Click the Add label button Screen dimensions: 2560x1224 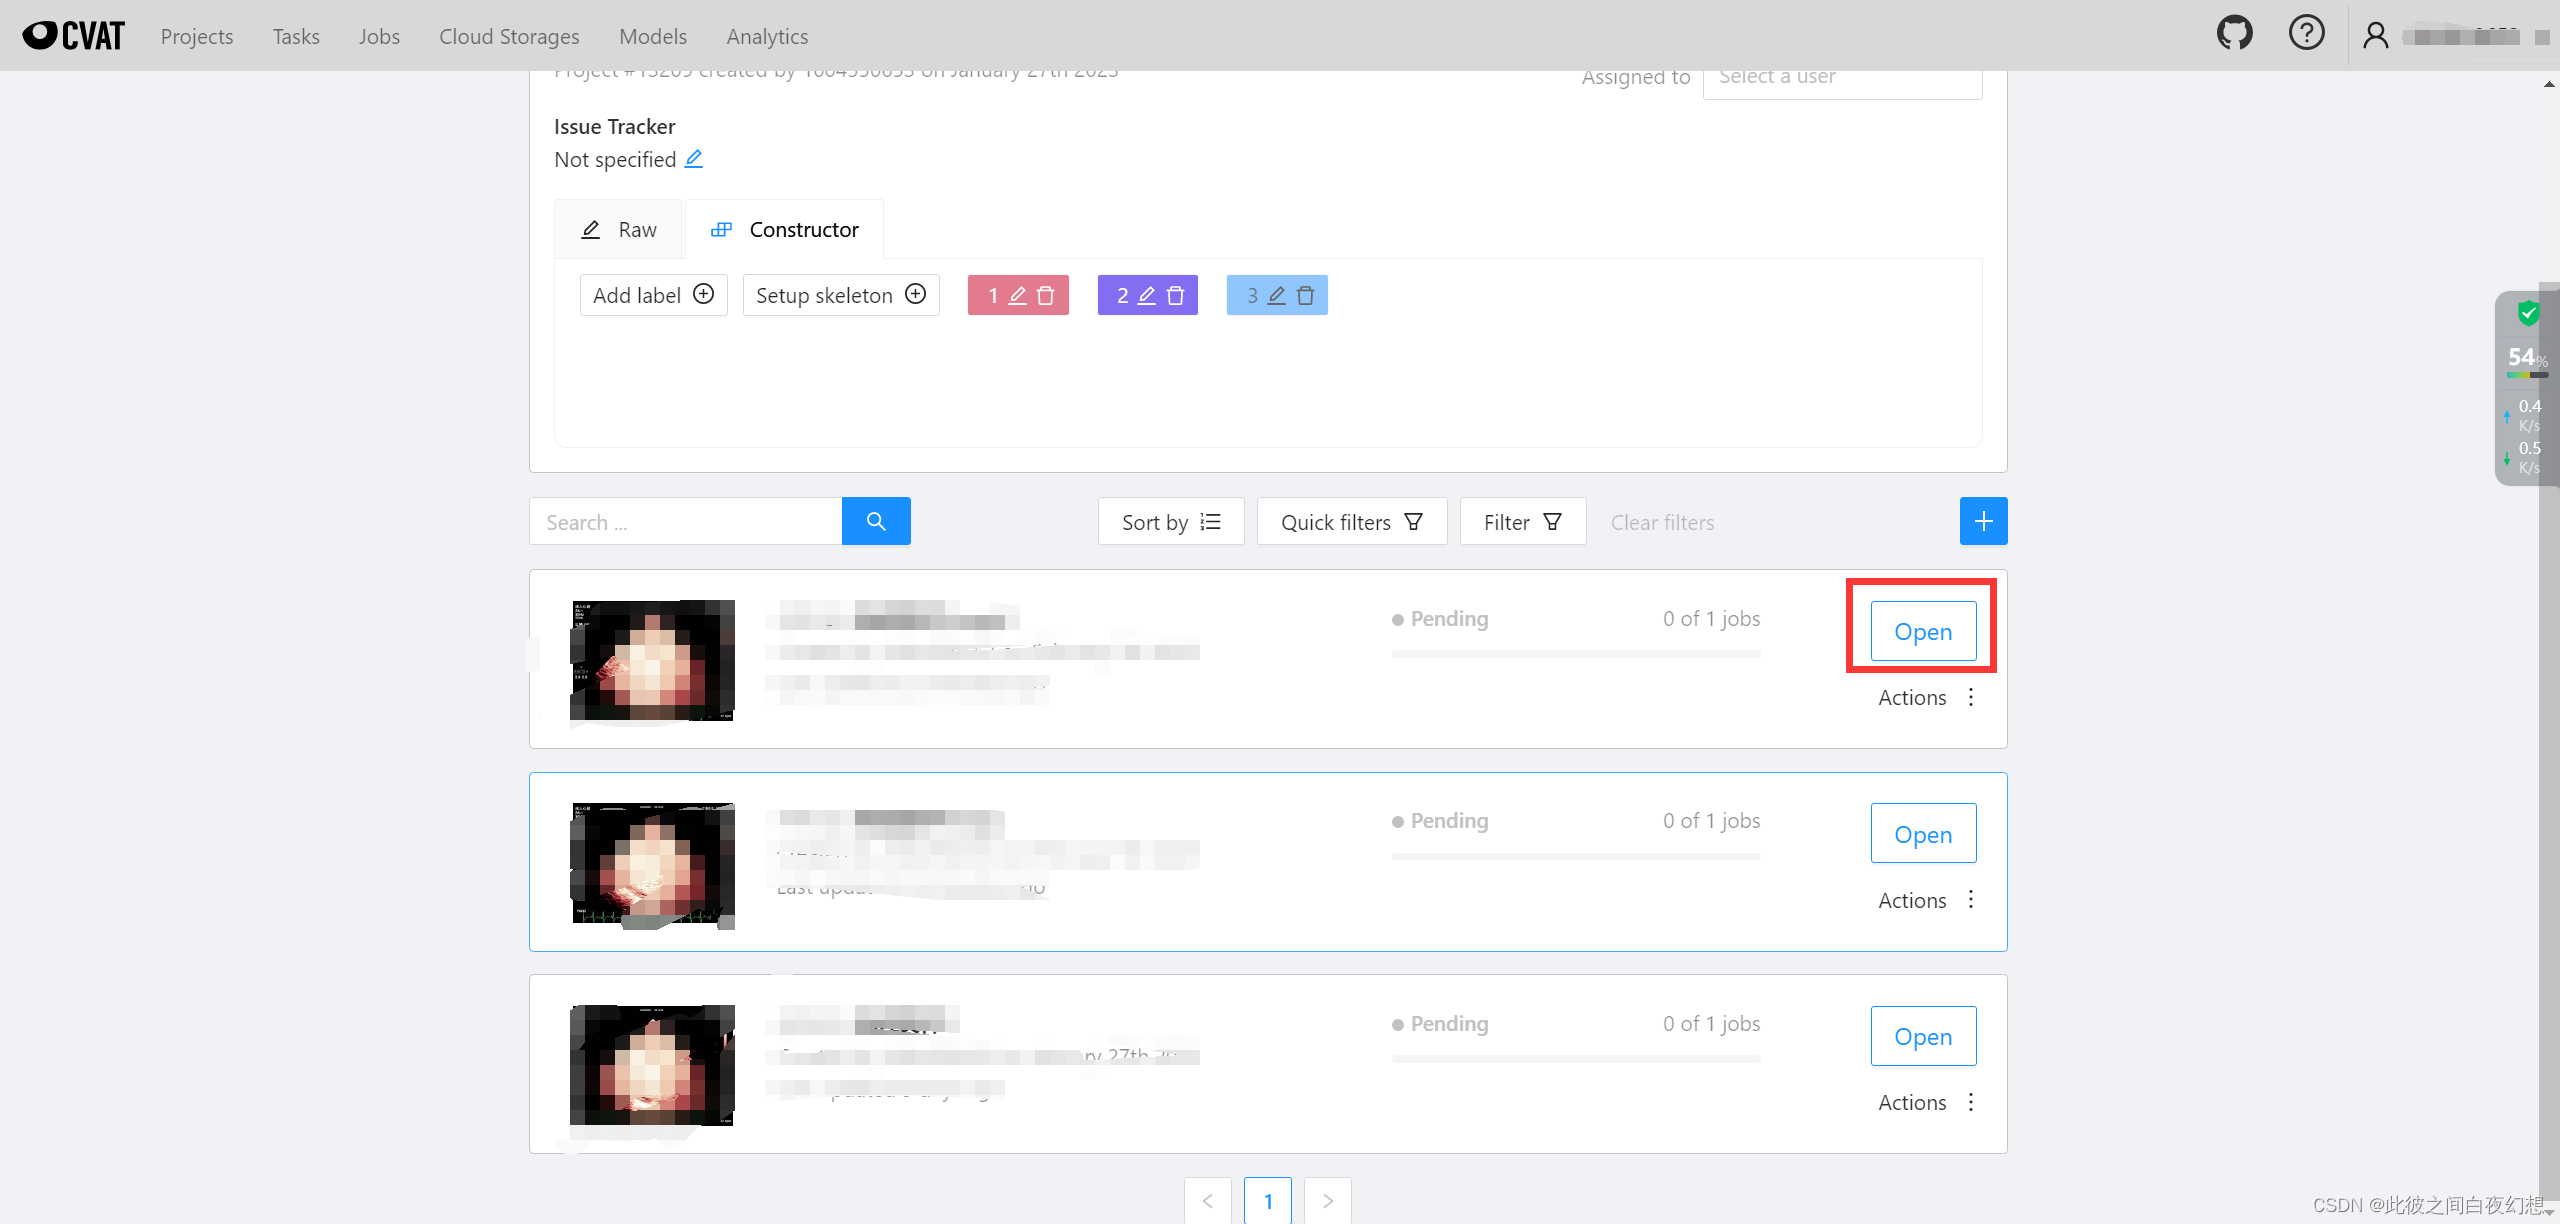coord(653,295)
